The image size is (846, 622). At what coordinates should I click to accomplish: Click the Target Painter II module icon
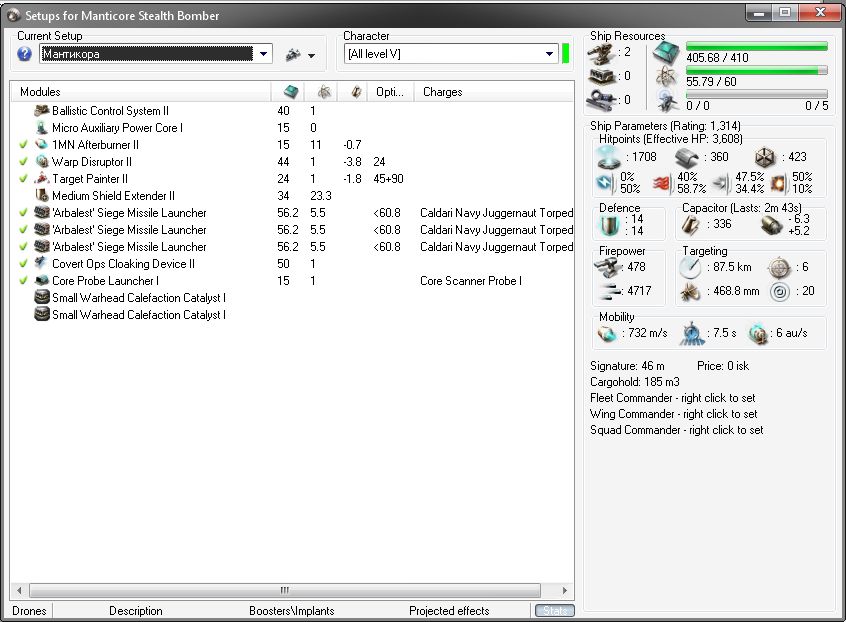click(x=42, y=178)
